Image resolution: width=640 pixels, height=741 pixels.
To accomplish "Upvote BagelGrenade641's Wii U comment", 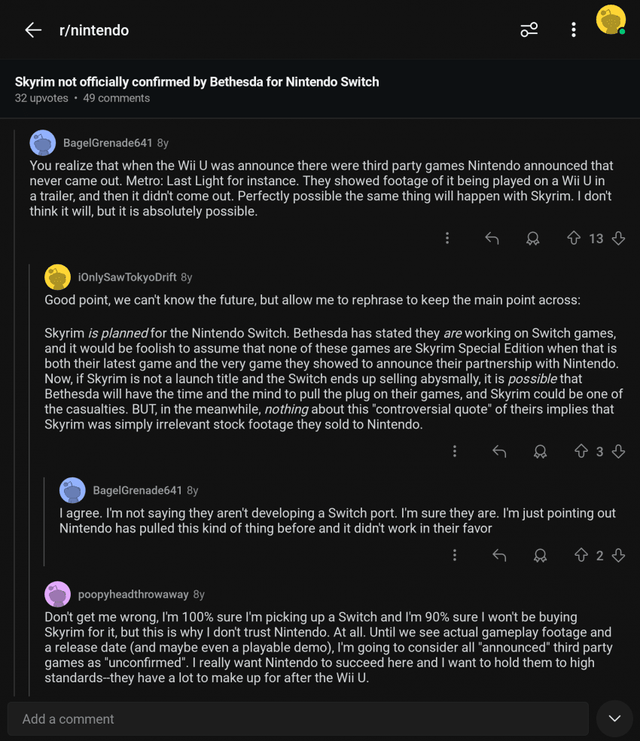I will point(574,238).
